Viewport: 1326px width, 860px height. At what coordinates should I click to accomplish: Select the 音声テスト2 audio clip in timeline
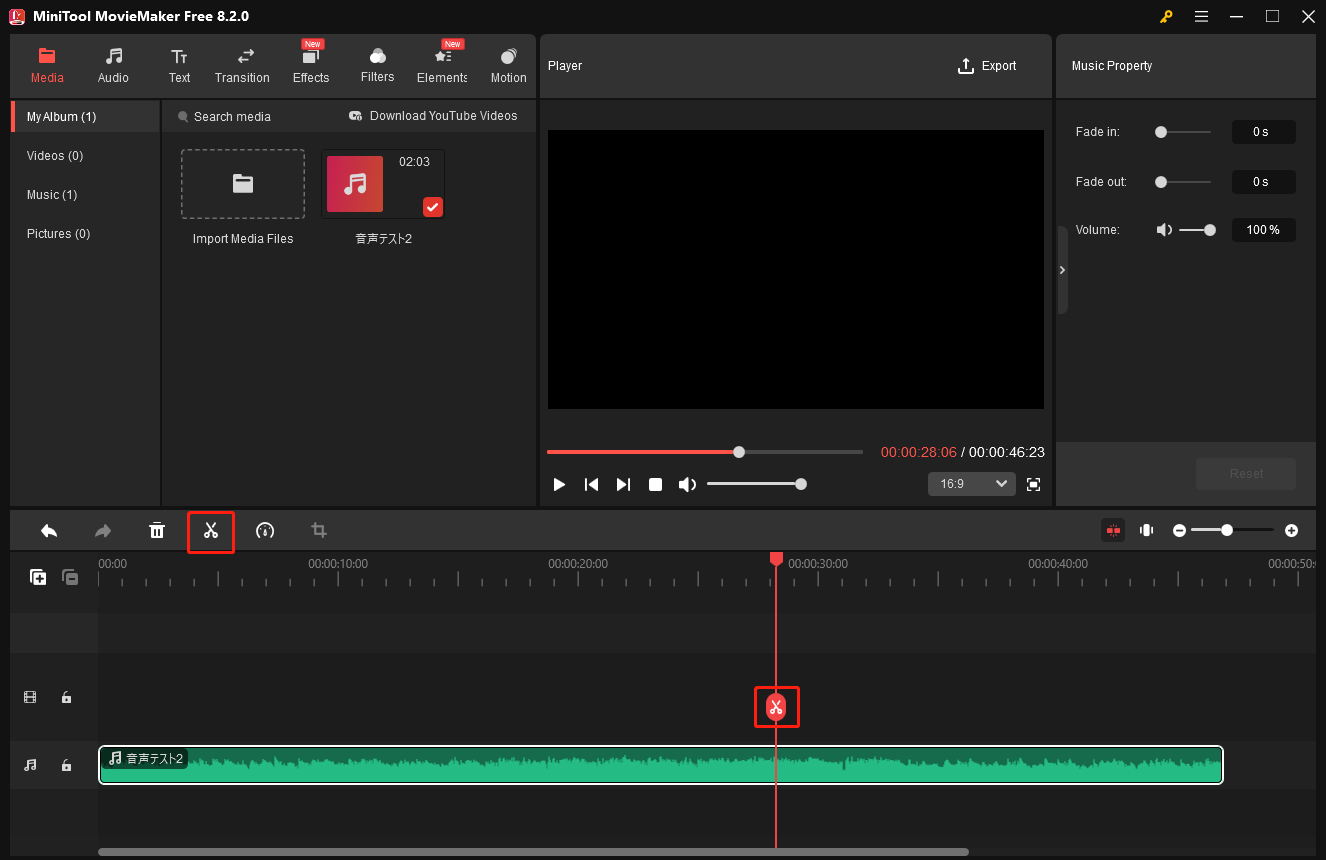[661, 765]
